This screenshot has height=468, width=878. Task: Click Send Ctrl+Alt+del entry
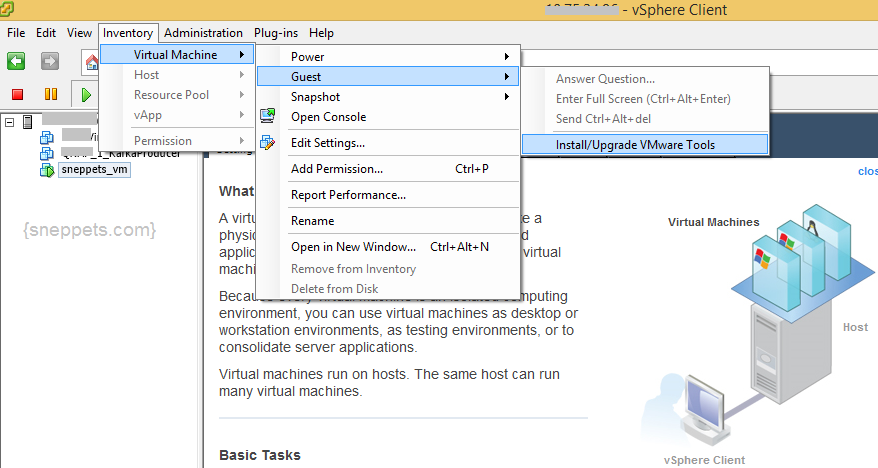pyautogui.click(x=645, y=119)
